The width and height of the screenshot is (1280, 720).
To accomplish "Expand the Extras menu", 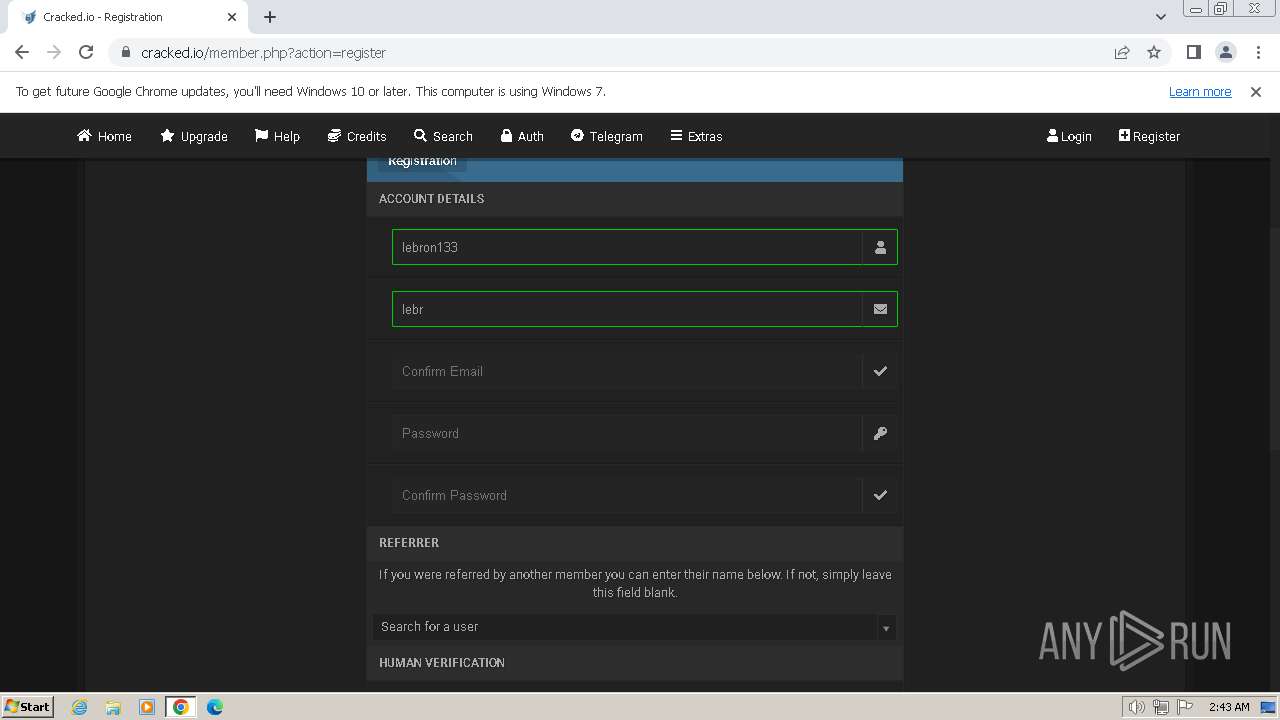I will click(696, 136).
